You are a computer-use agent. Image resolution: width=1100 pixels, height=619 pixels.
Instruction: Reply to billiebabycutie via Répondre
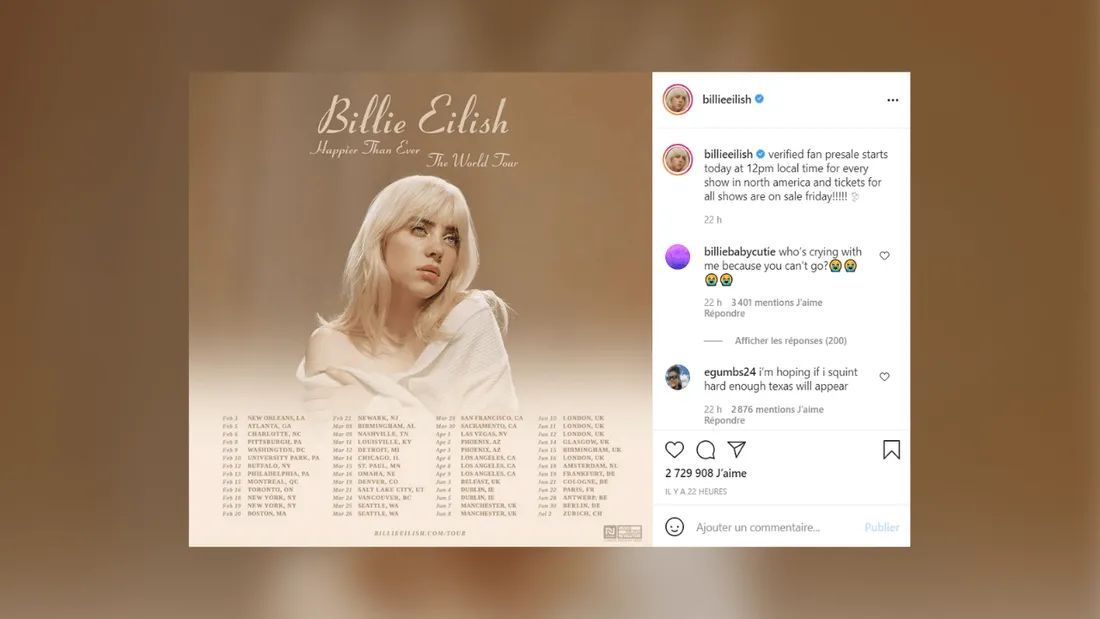pyautogui.click(x=724, y=314)
